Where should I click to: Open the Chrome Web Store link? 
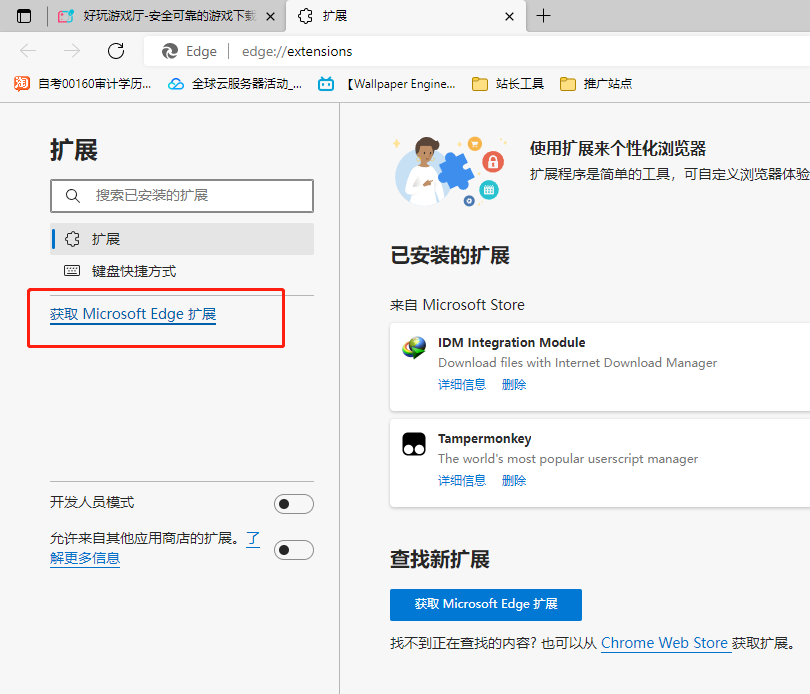pos(664,643)
